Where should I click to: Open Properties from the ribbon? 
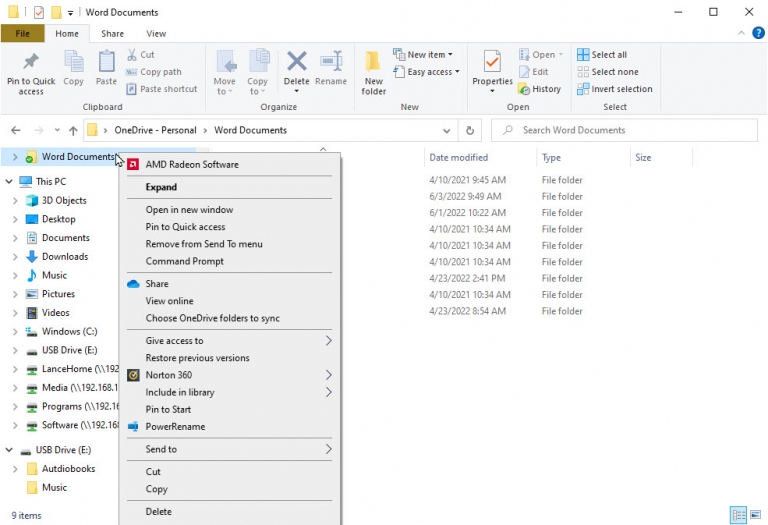tap(492, 68)
